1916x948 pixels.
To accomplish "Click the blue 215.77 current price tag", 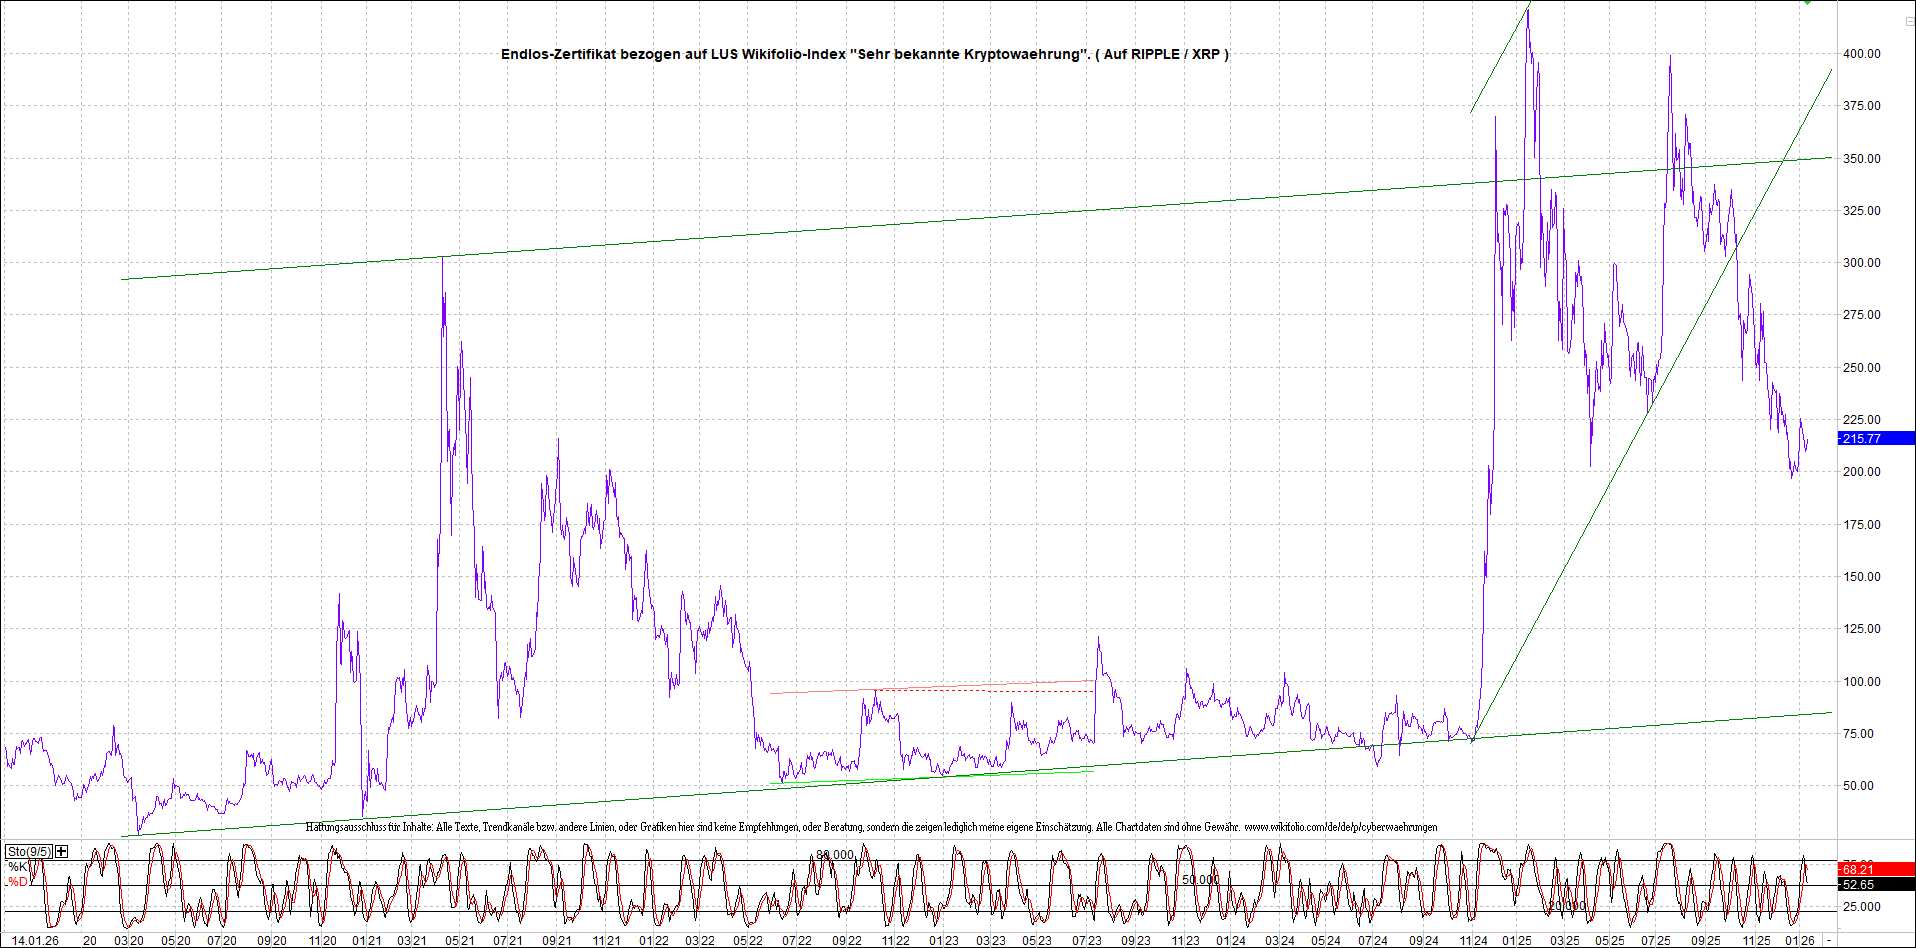I will (1875, 438).
